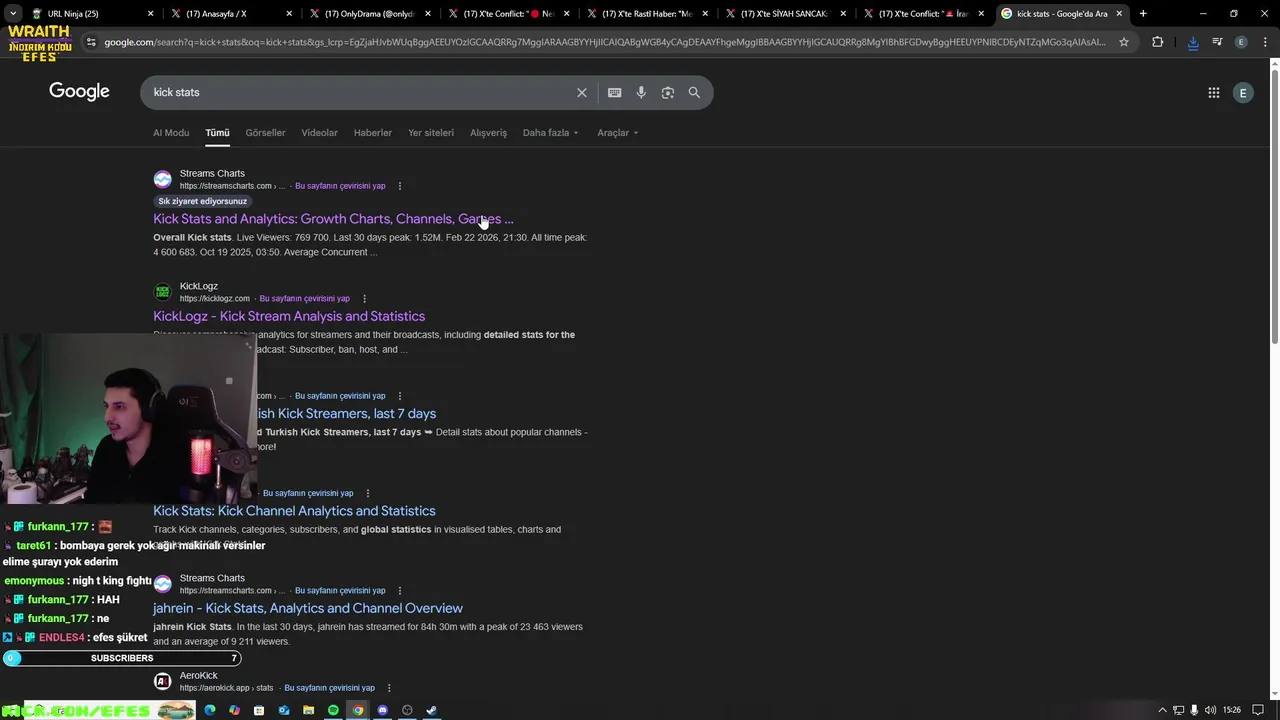
Task: Translate the AeroKick page via Bu sayfanın çevirisini yap
Action: (x=329, y=688)
